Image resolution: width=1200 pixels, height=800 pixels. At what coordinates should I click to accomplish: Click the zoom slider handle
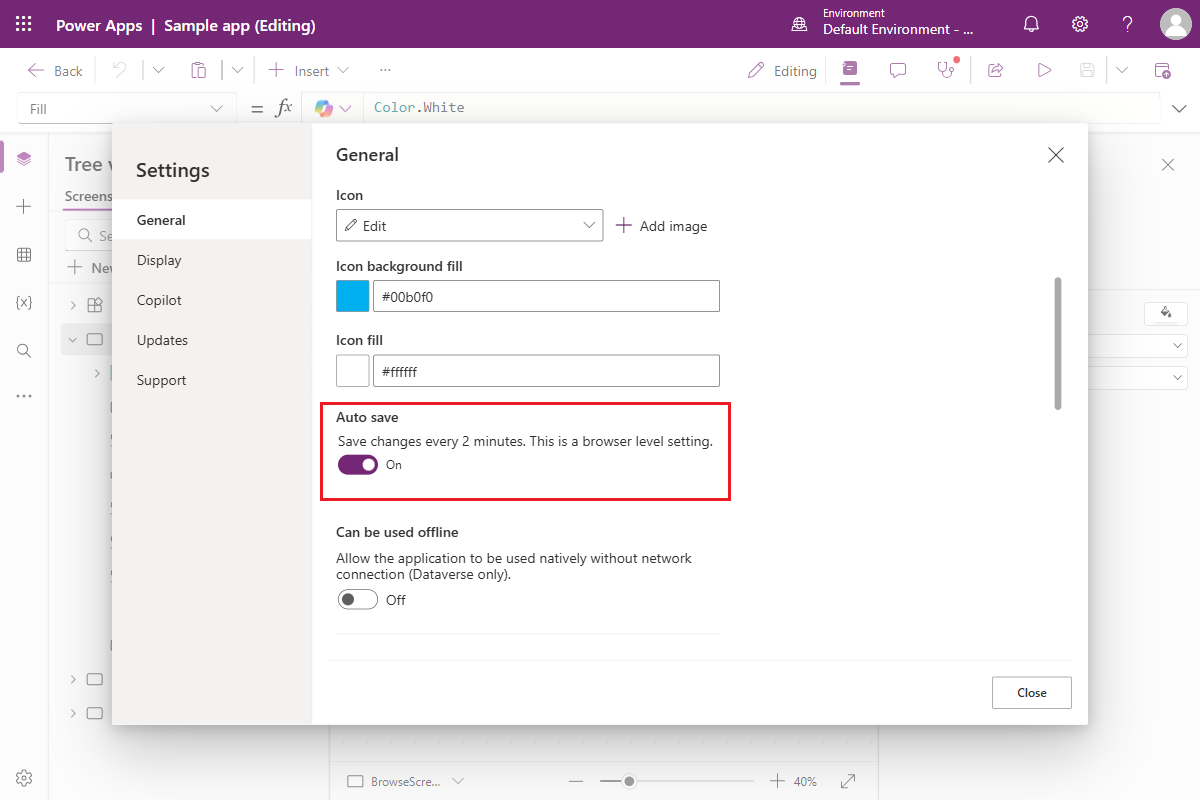[x=628, y=781]
